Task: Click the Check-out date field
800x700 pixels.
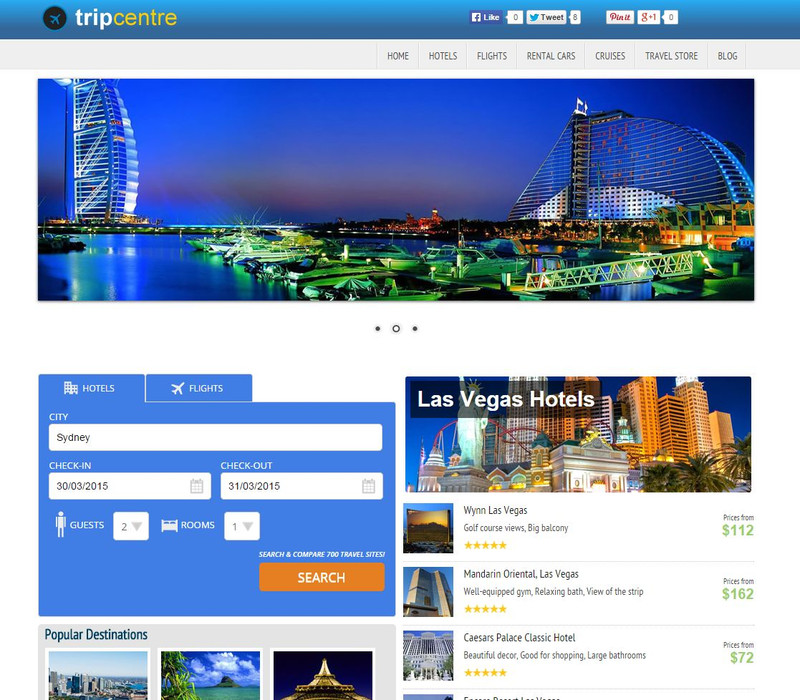Action: click(x=302, y=486)
